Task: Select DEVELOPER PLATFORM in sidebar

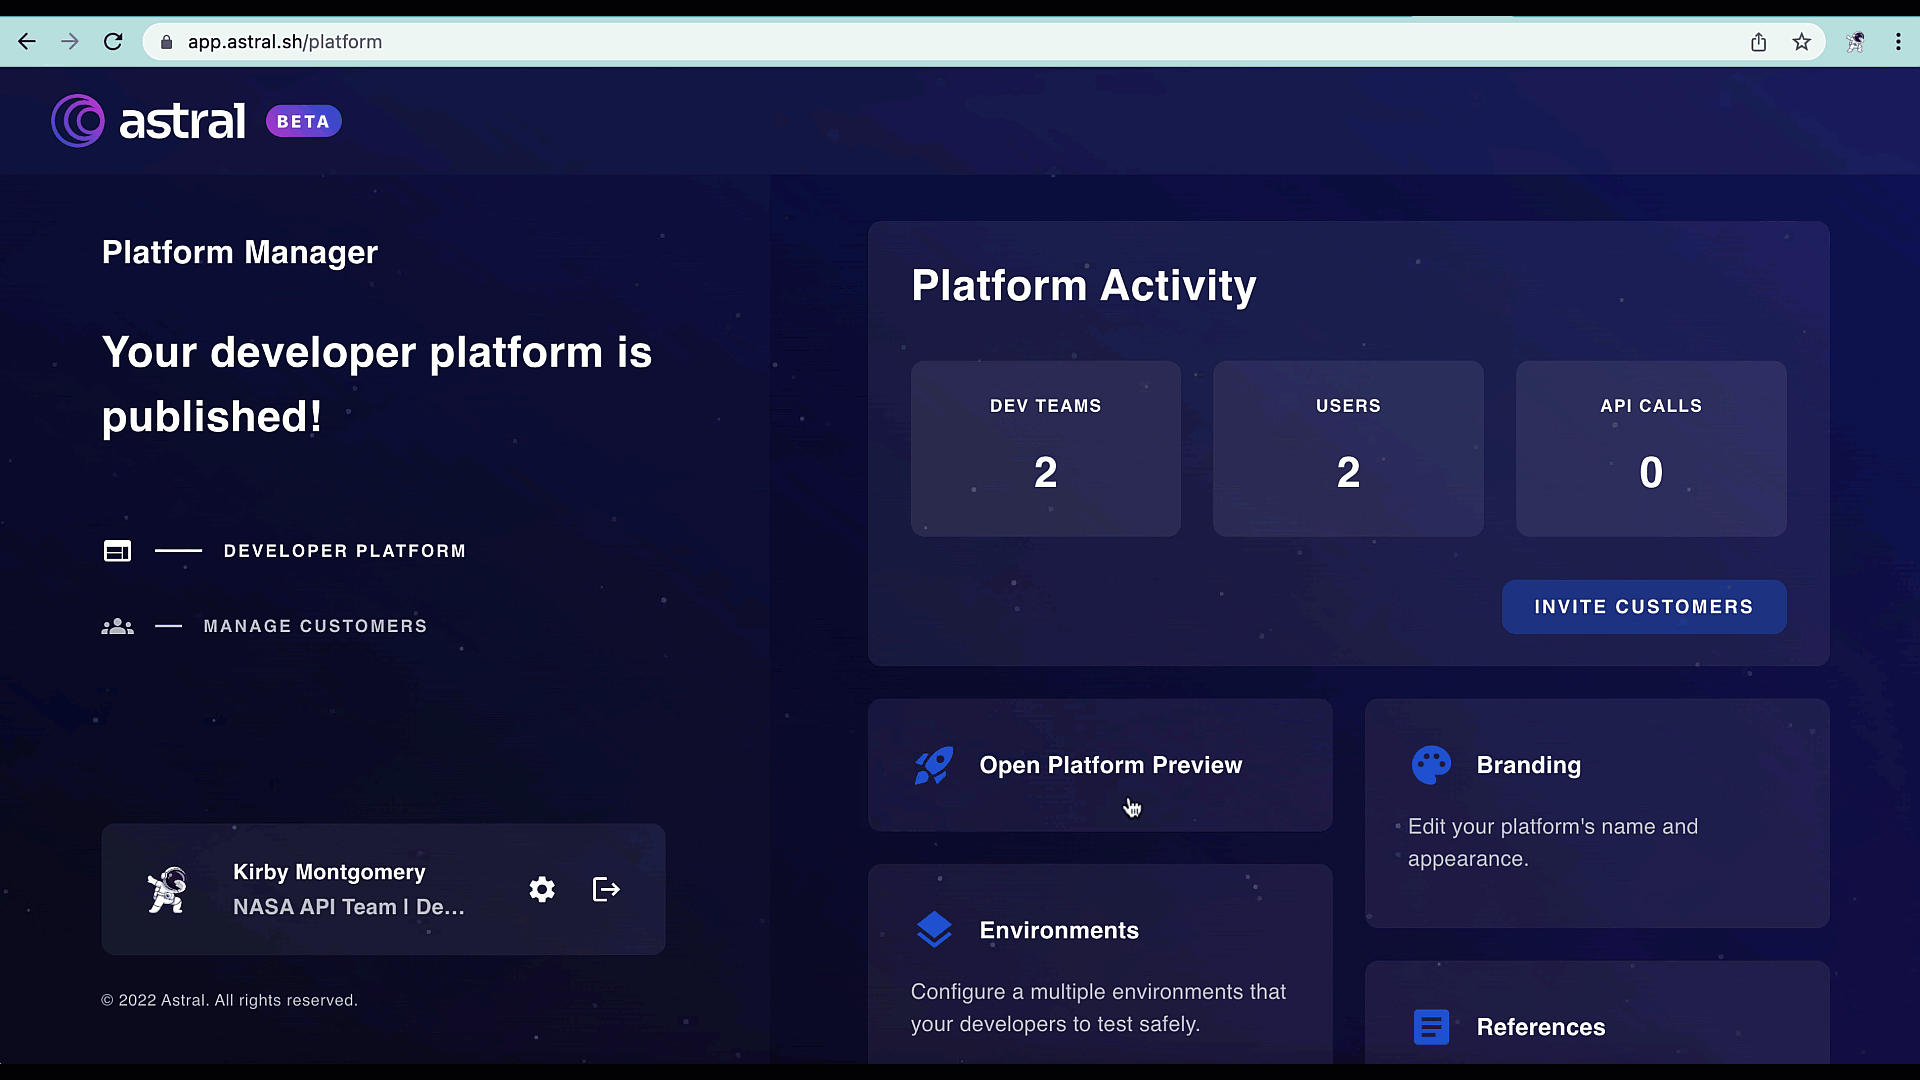Action: pos(345,551)
